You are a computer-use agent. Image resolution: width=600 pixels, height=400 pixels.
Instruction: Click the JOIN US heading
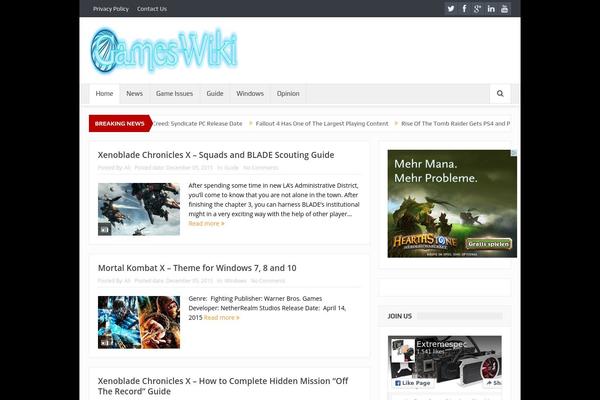[400, 316]
